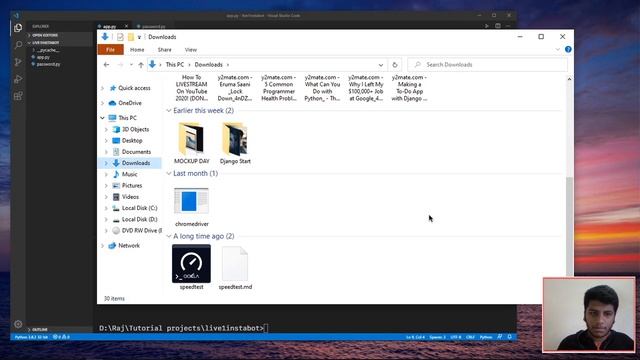Open the recent locations dropdown arrow
Screen dimensions: 640x360
click(x=131, y=64)
